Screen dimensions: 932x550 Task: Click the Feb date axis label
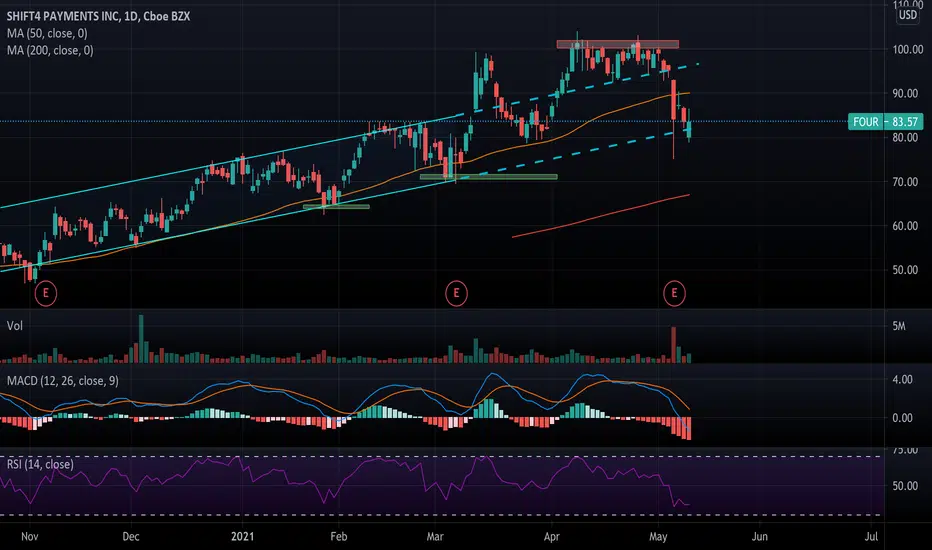(338, 536)
